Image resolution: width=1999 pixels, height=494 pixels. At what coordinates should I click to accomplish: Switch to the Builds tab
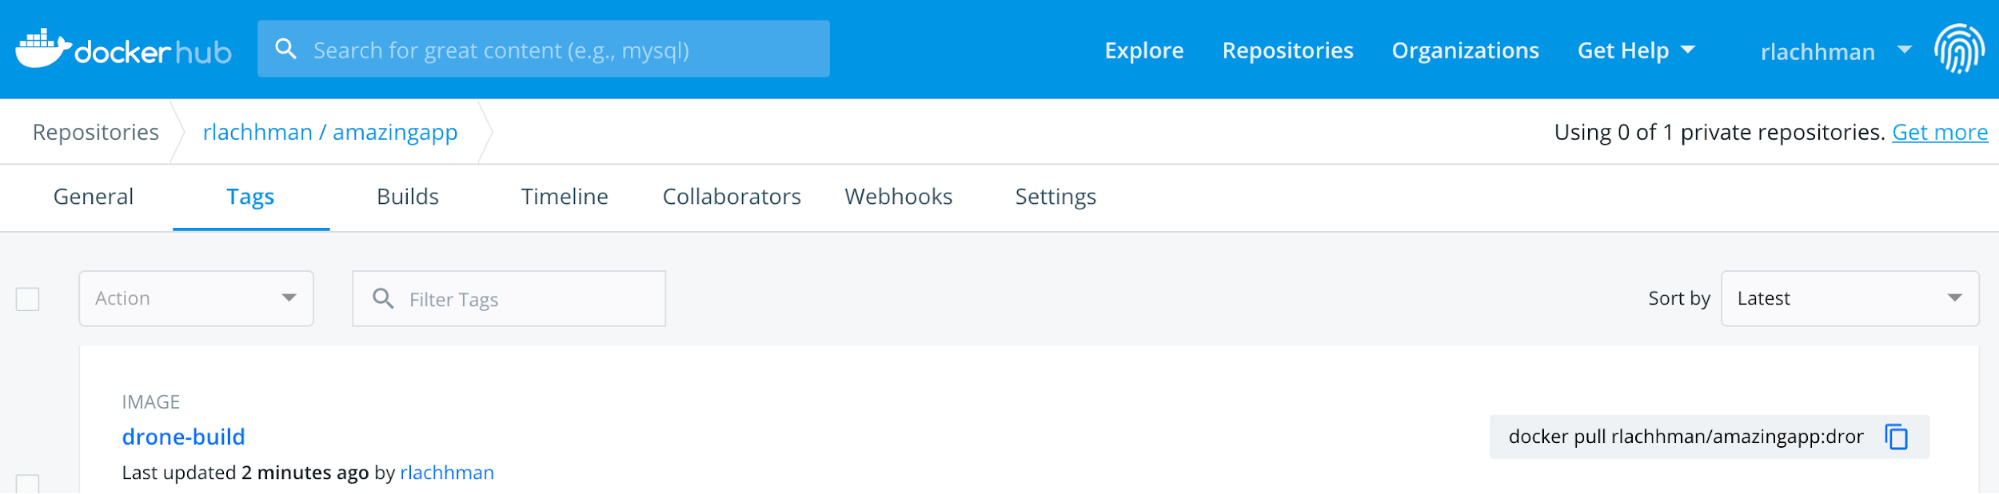coord(408,197)
